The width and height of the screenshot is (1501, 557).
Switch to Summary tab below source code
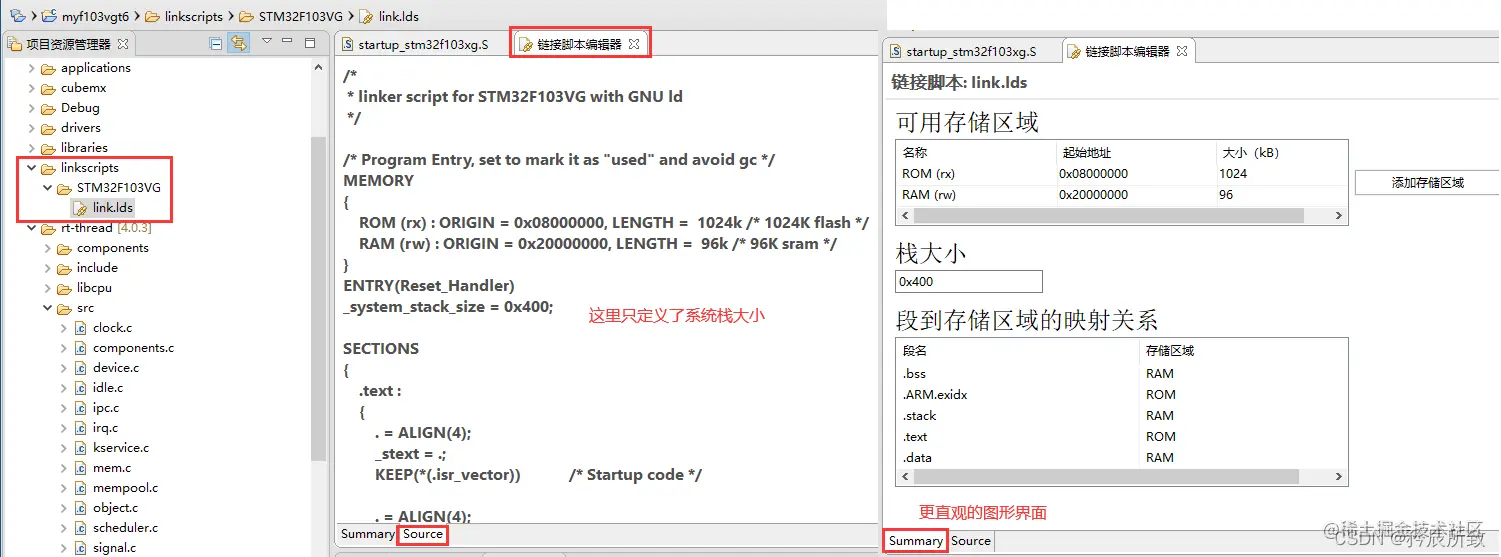click(367, 534)
